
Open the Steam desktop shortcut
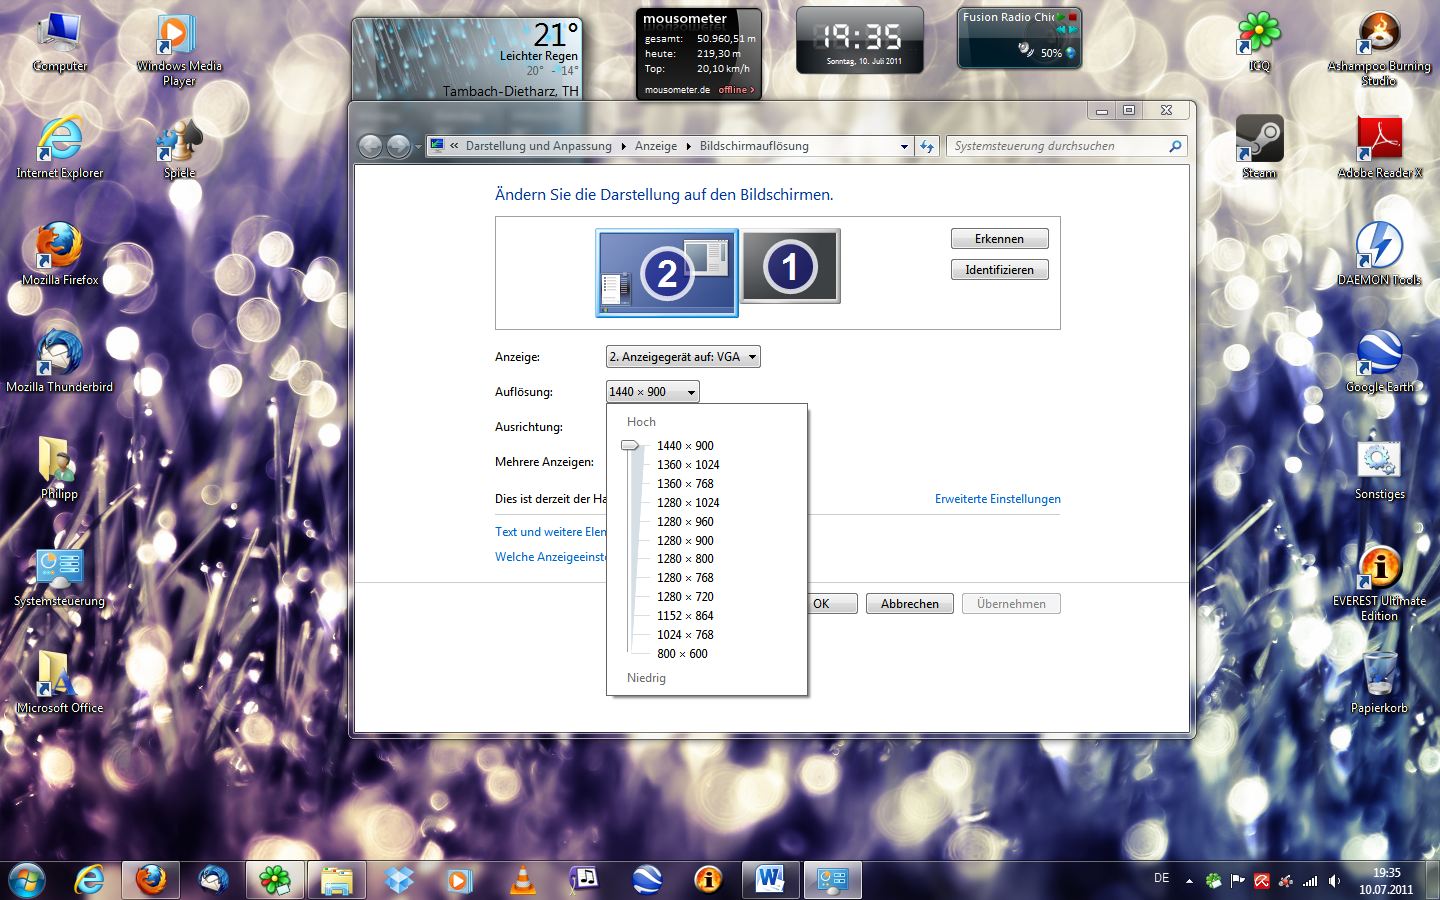[1259, 147]
